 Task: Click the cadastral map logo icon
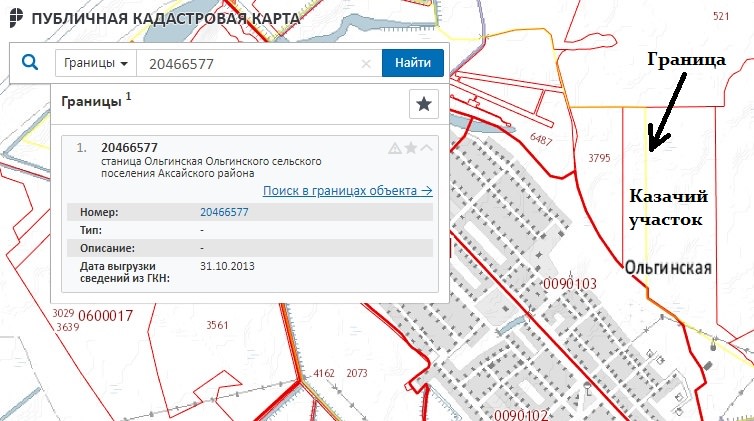coord(15,19)
